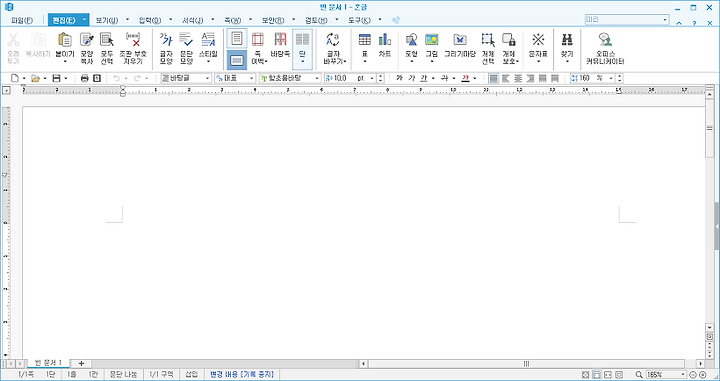Open the Format (서식) menu
The height and width of the screenshot is (381, 720).
coord(192,20)
